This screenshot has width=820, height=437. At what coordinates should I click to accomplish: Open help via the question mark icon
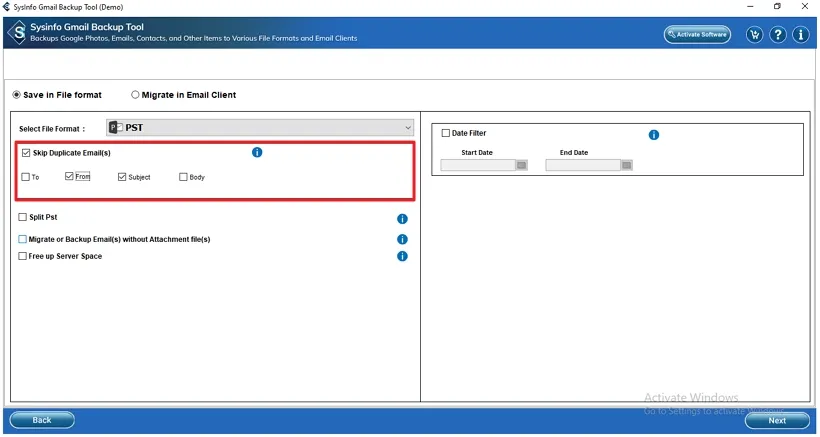[777, 35]
